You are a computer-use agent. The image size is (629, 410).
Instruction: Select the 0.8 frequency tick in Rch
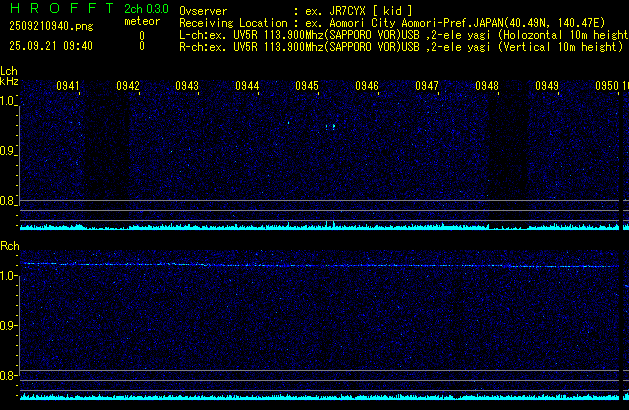9,375
